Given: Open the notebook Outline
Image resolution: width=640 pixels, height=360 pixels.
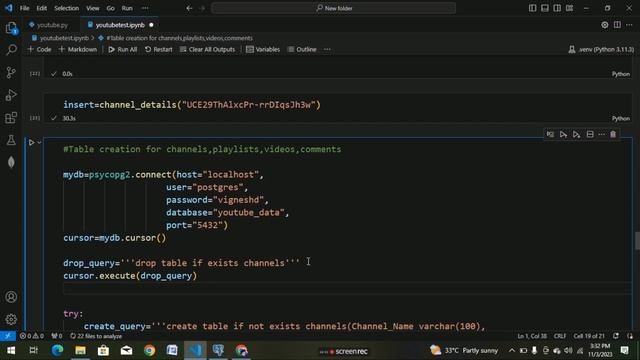Looking at the screenshot, I should click(x=302, y=49).
